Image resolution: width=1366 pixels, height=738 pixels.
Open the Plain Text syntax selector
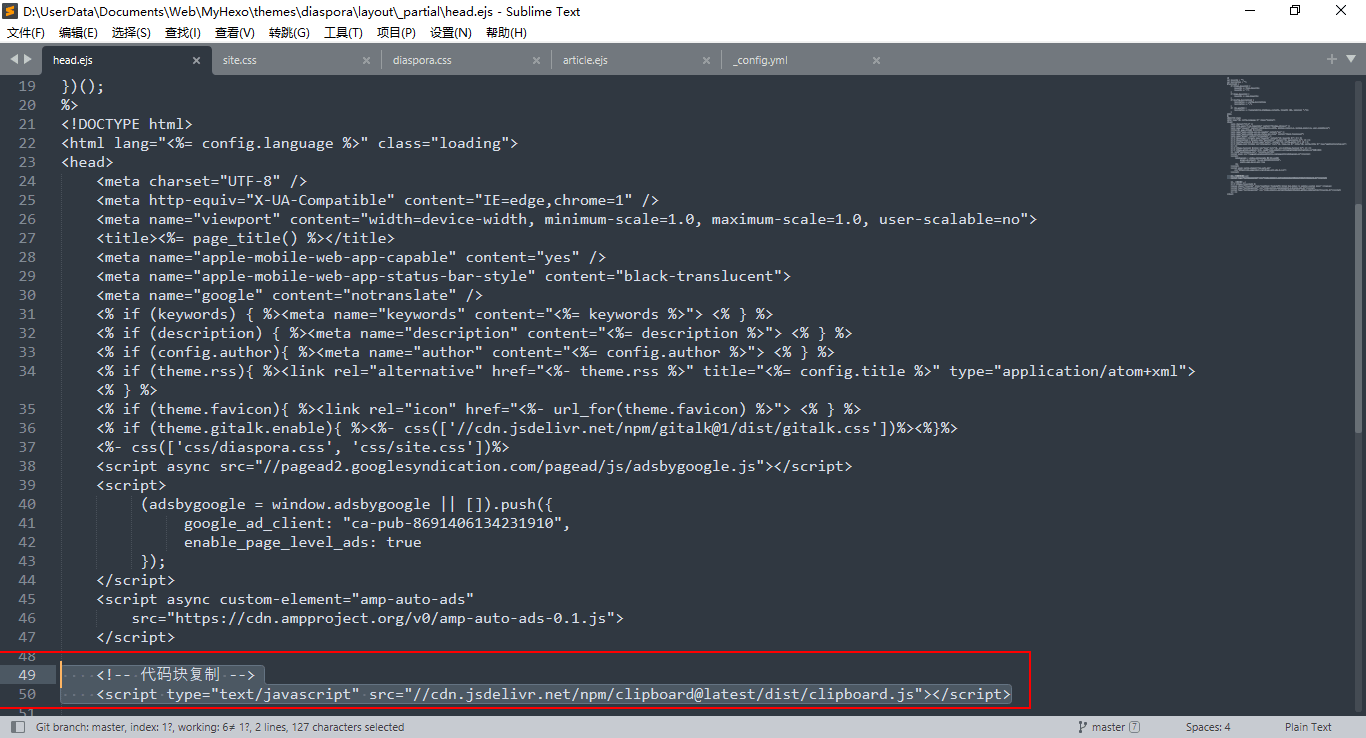coord(1308,727)
